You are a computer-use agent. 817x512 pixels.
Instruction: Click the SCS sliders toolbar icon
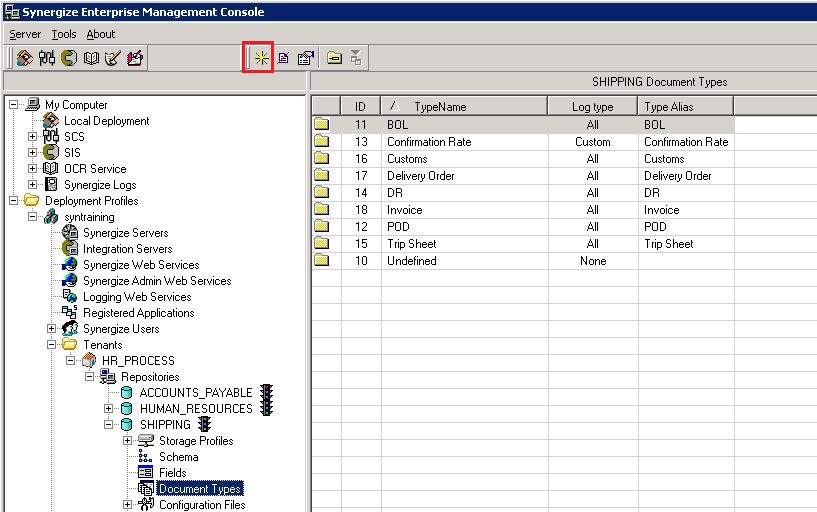point(46,58)
